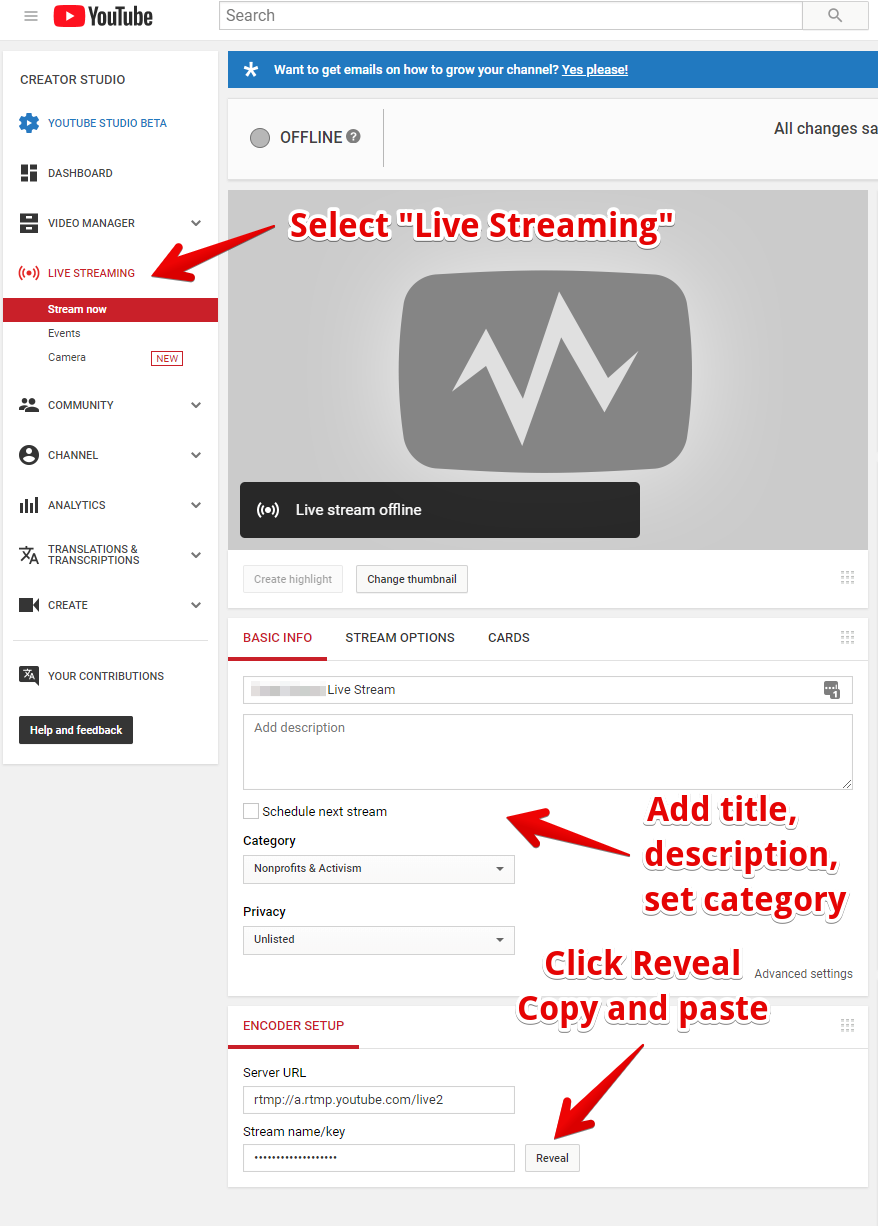Viewport: 878px width, 1226px height.
Task: Click the Create camera icon
Action: click(x=29, y=605)
